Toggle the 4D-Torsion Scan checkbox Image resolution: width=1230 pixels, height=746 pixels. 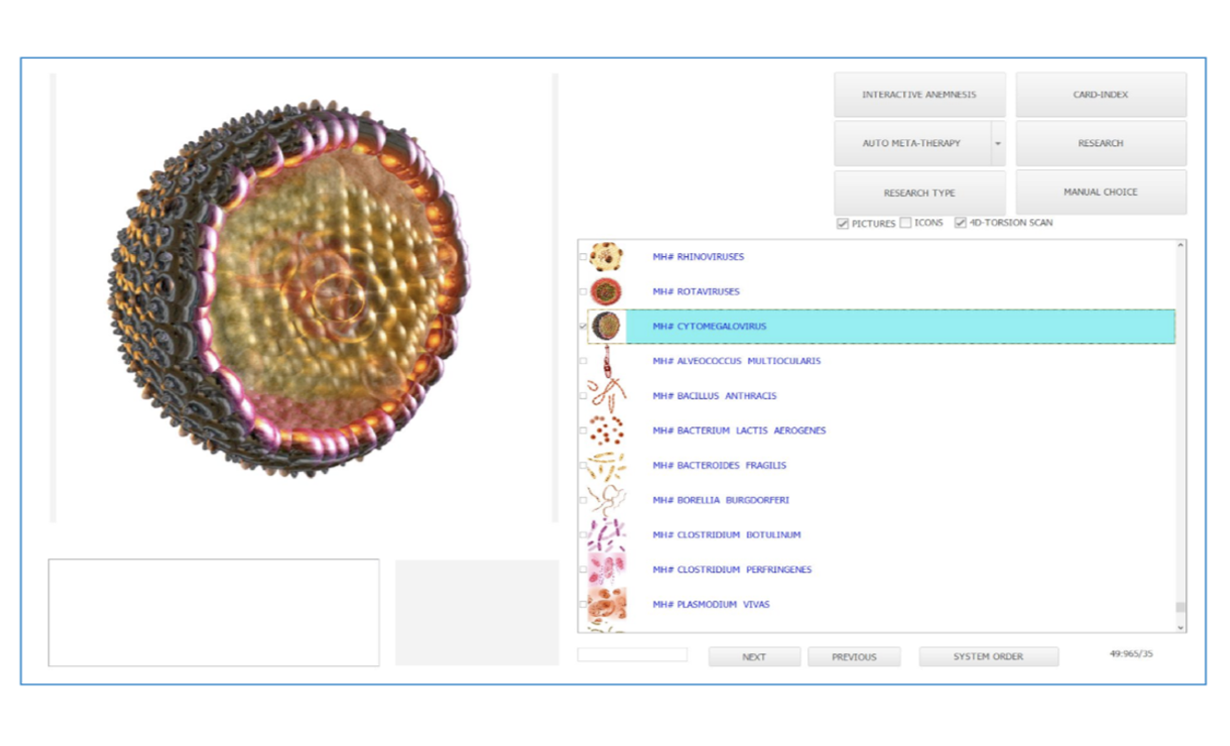click(x=960, y=223)
